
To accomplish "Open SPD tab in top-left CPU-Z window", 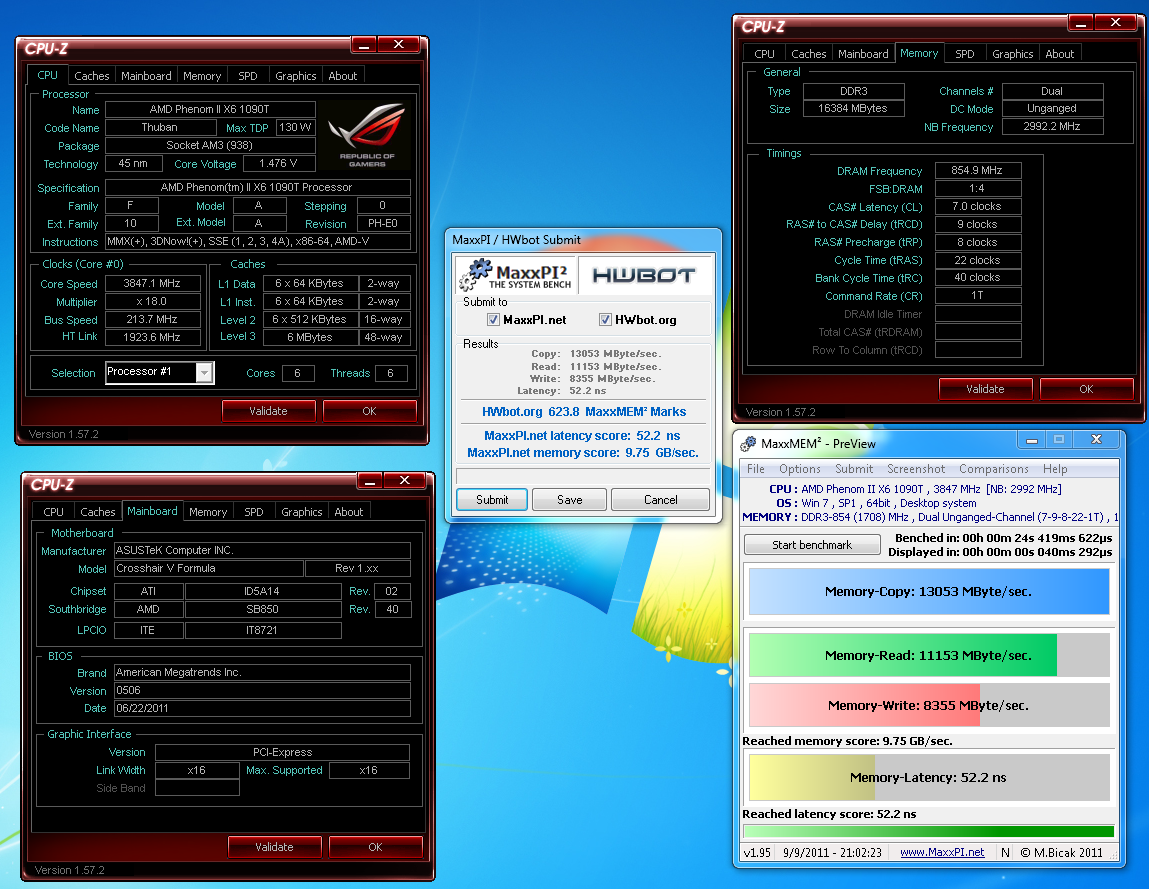I will click(x=248, y=75).
